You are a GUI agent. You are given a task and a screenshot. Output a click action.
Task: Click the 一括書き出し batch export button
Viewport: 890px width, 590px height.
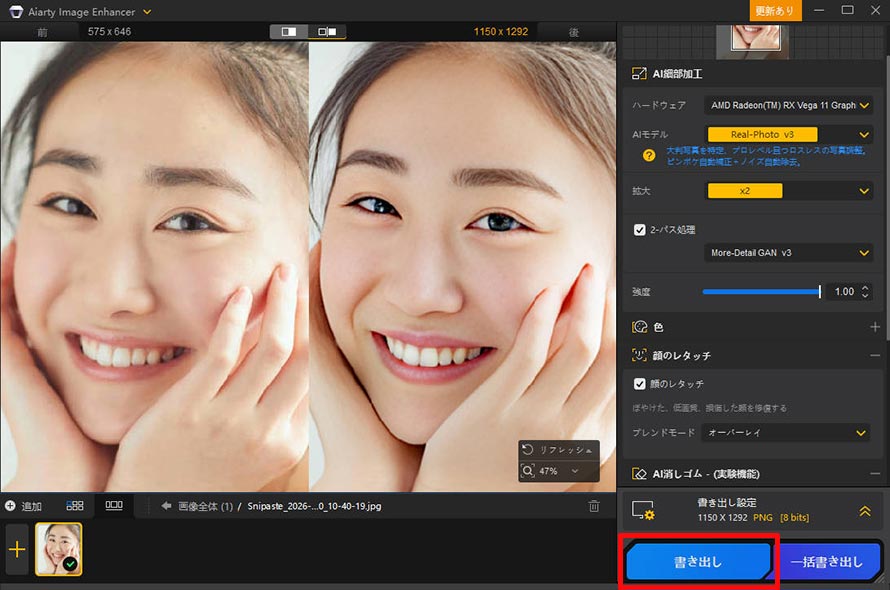[830, 562]
